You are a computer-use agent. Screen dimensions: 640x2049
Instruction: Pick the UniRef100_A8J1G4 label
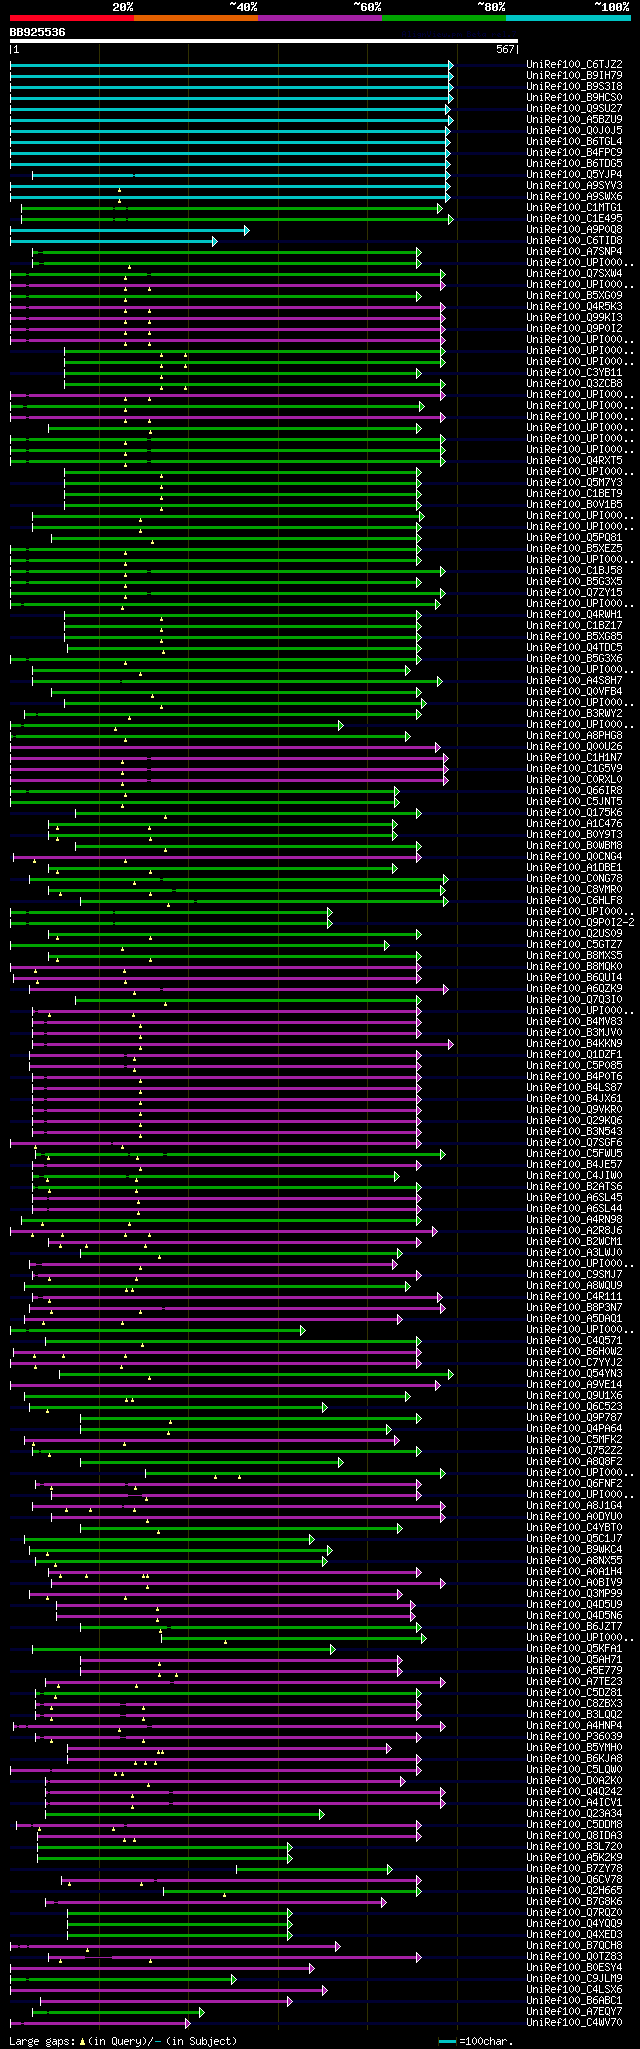click(x=574, y=1506)
